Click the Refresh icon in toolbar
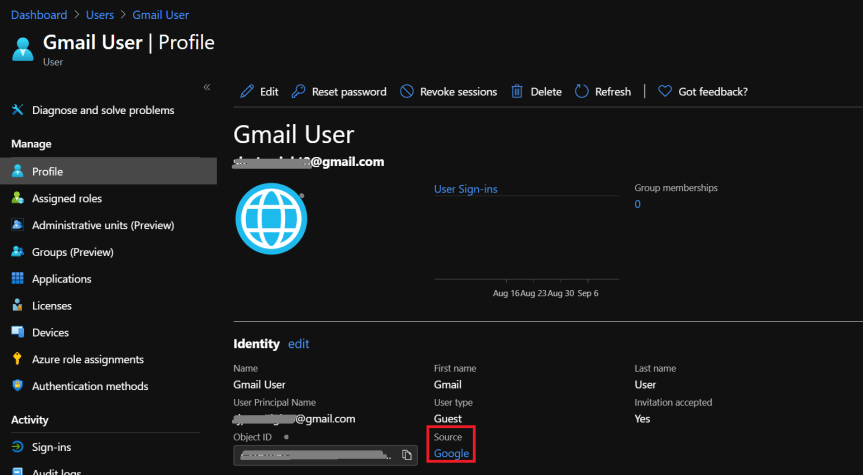The width and height of the screenshot is (863, 475). pyautogui.click(x=582, y=92)
